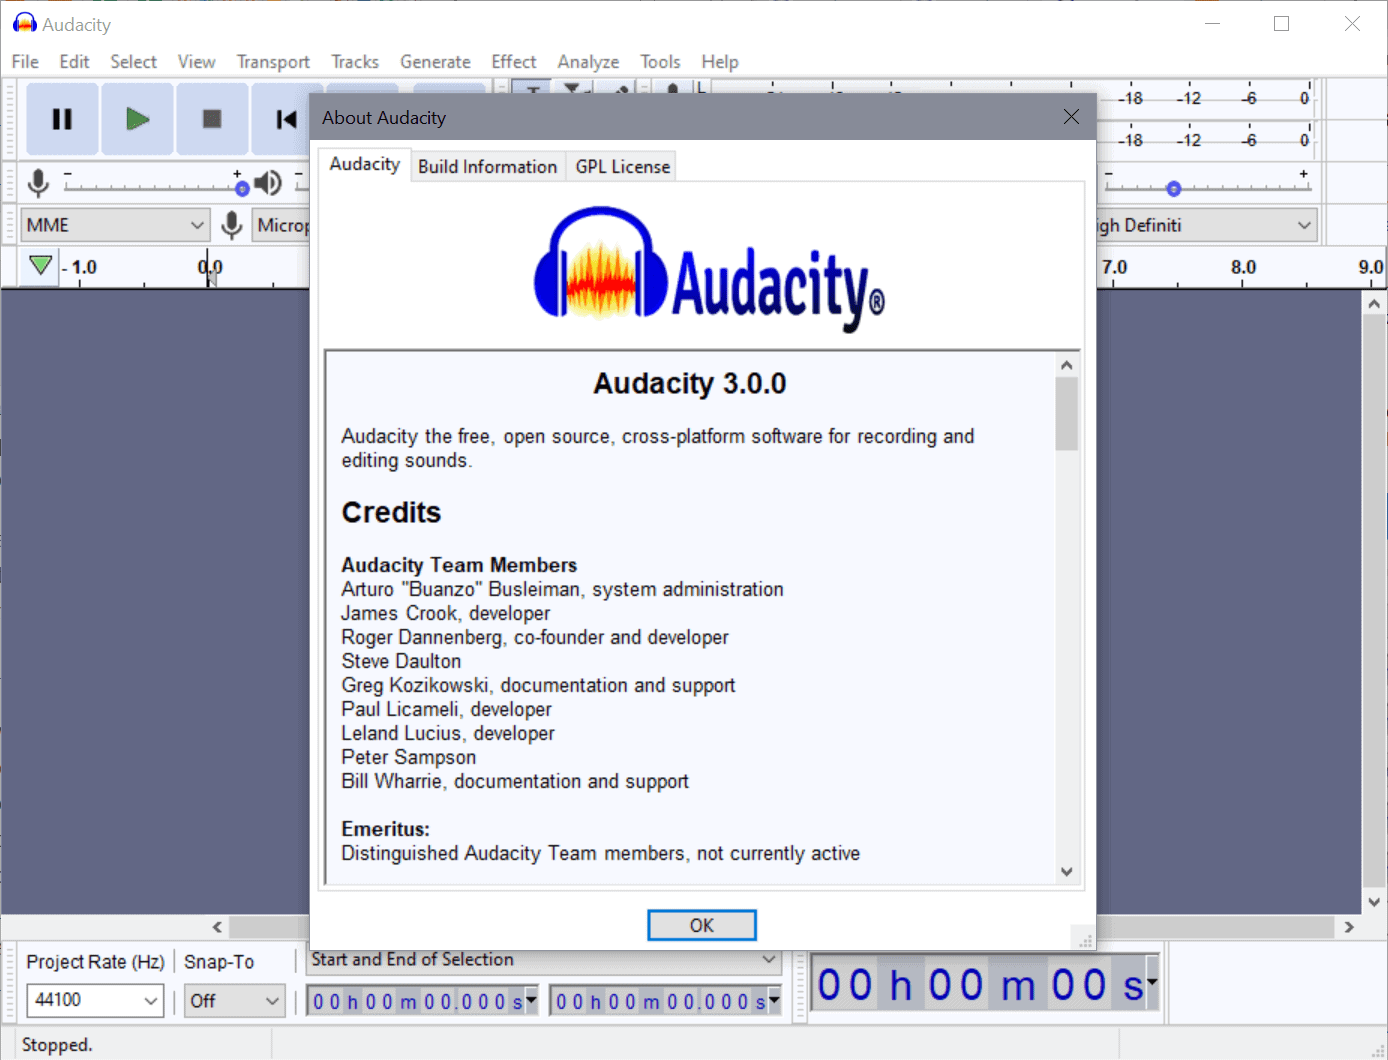Open the Tracks menu

pos(355,62)
